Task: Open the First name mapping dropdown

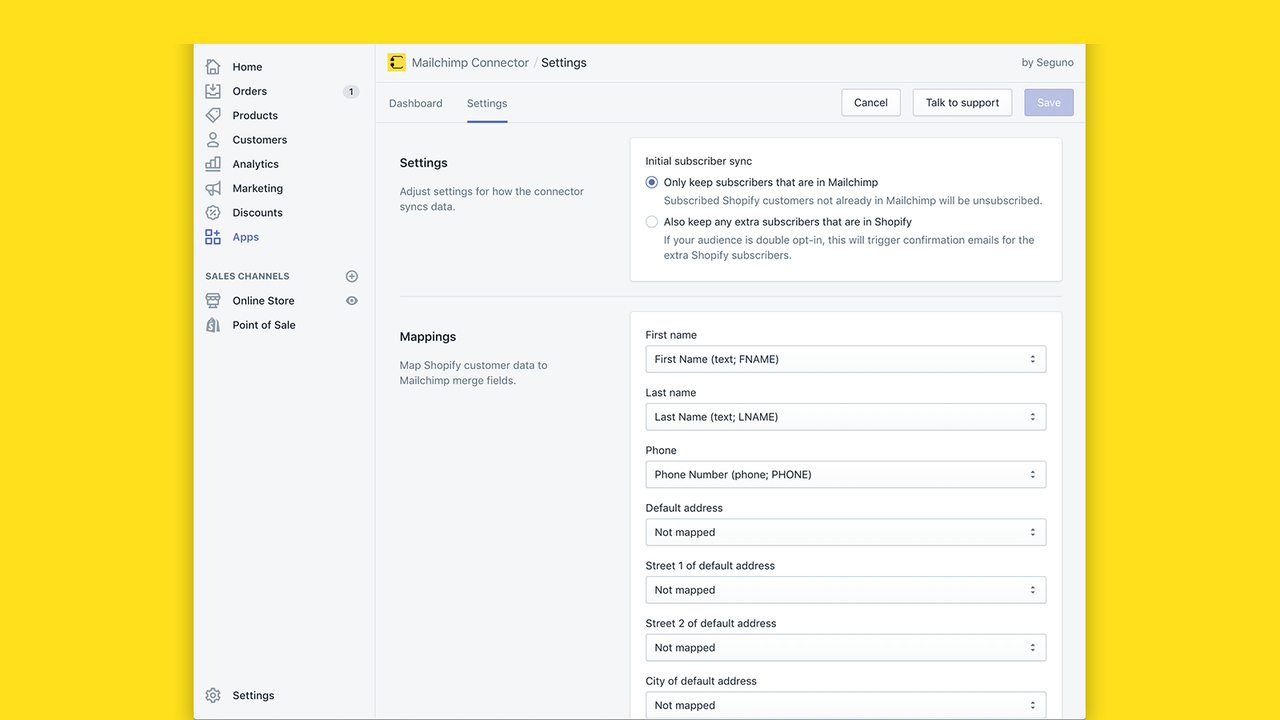Action: (x=846, y=359)
